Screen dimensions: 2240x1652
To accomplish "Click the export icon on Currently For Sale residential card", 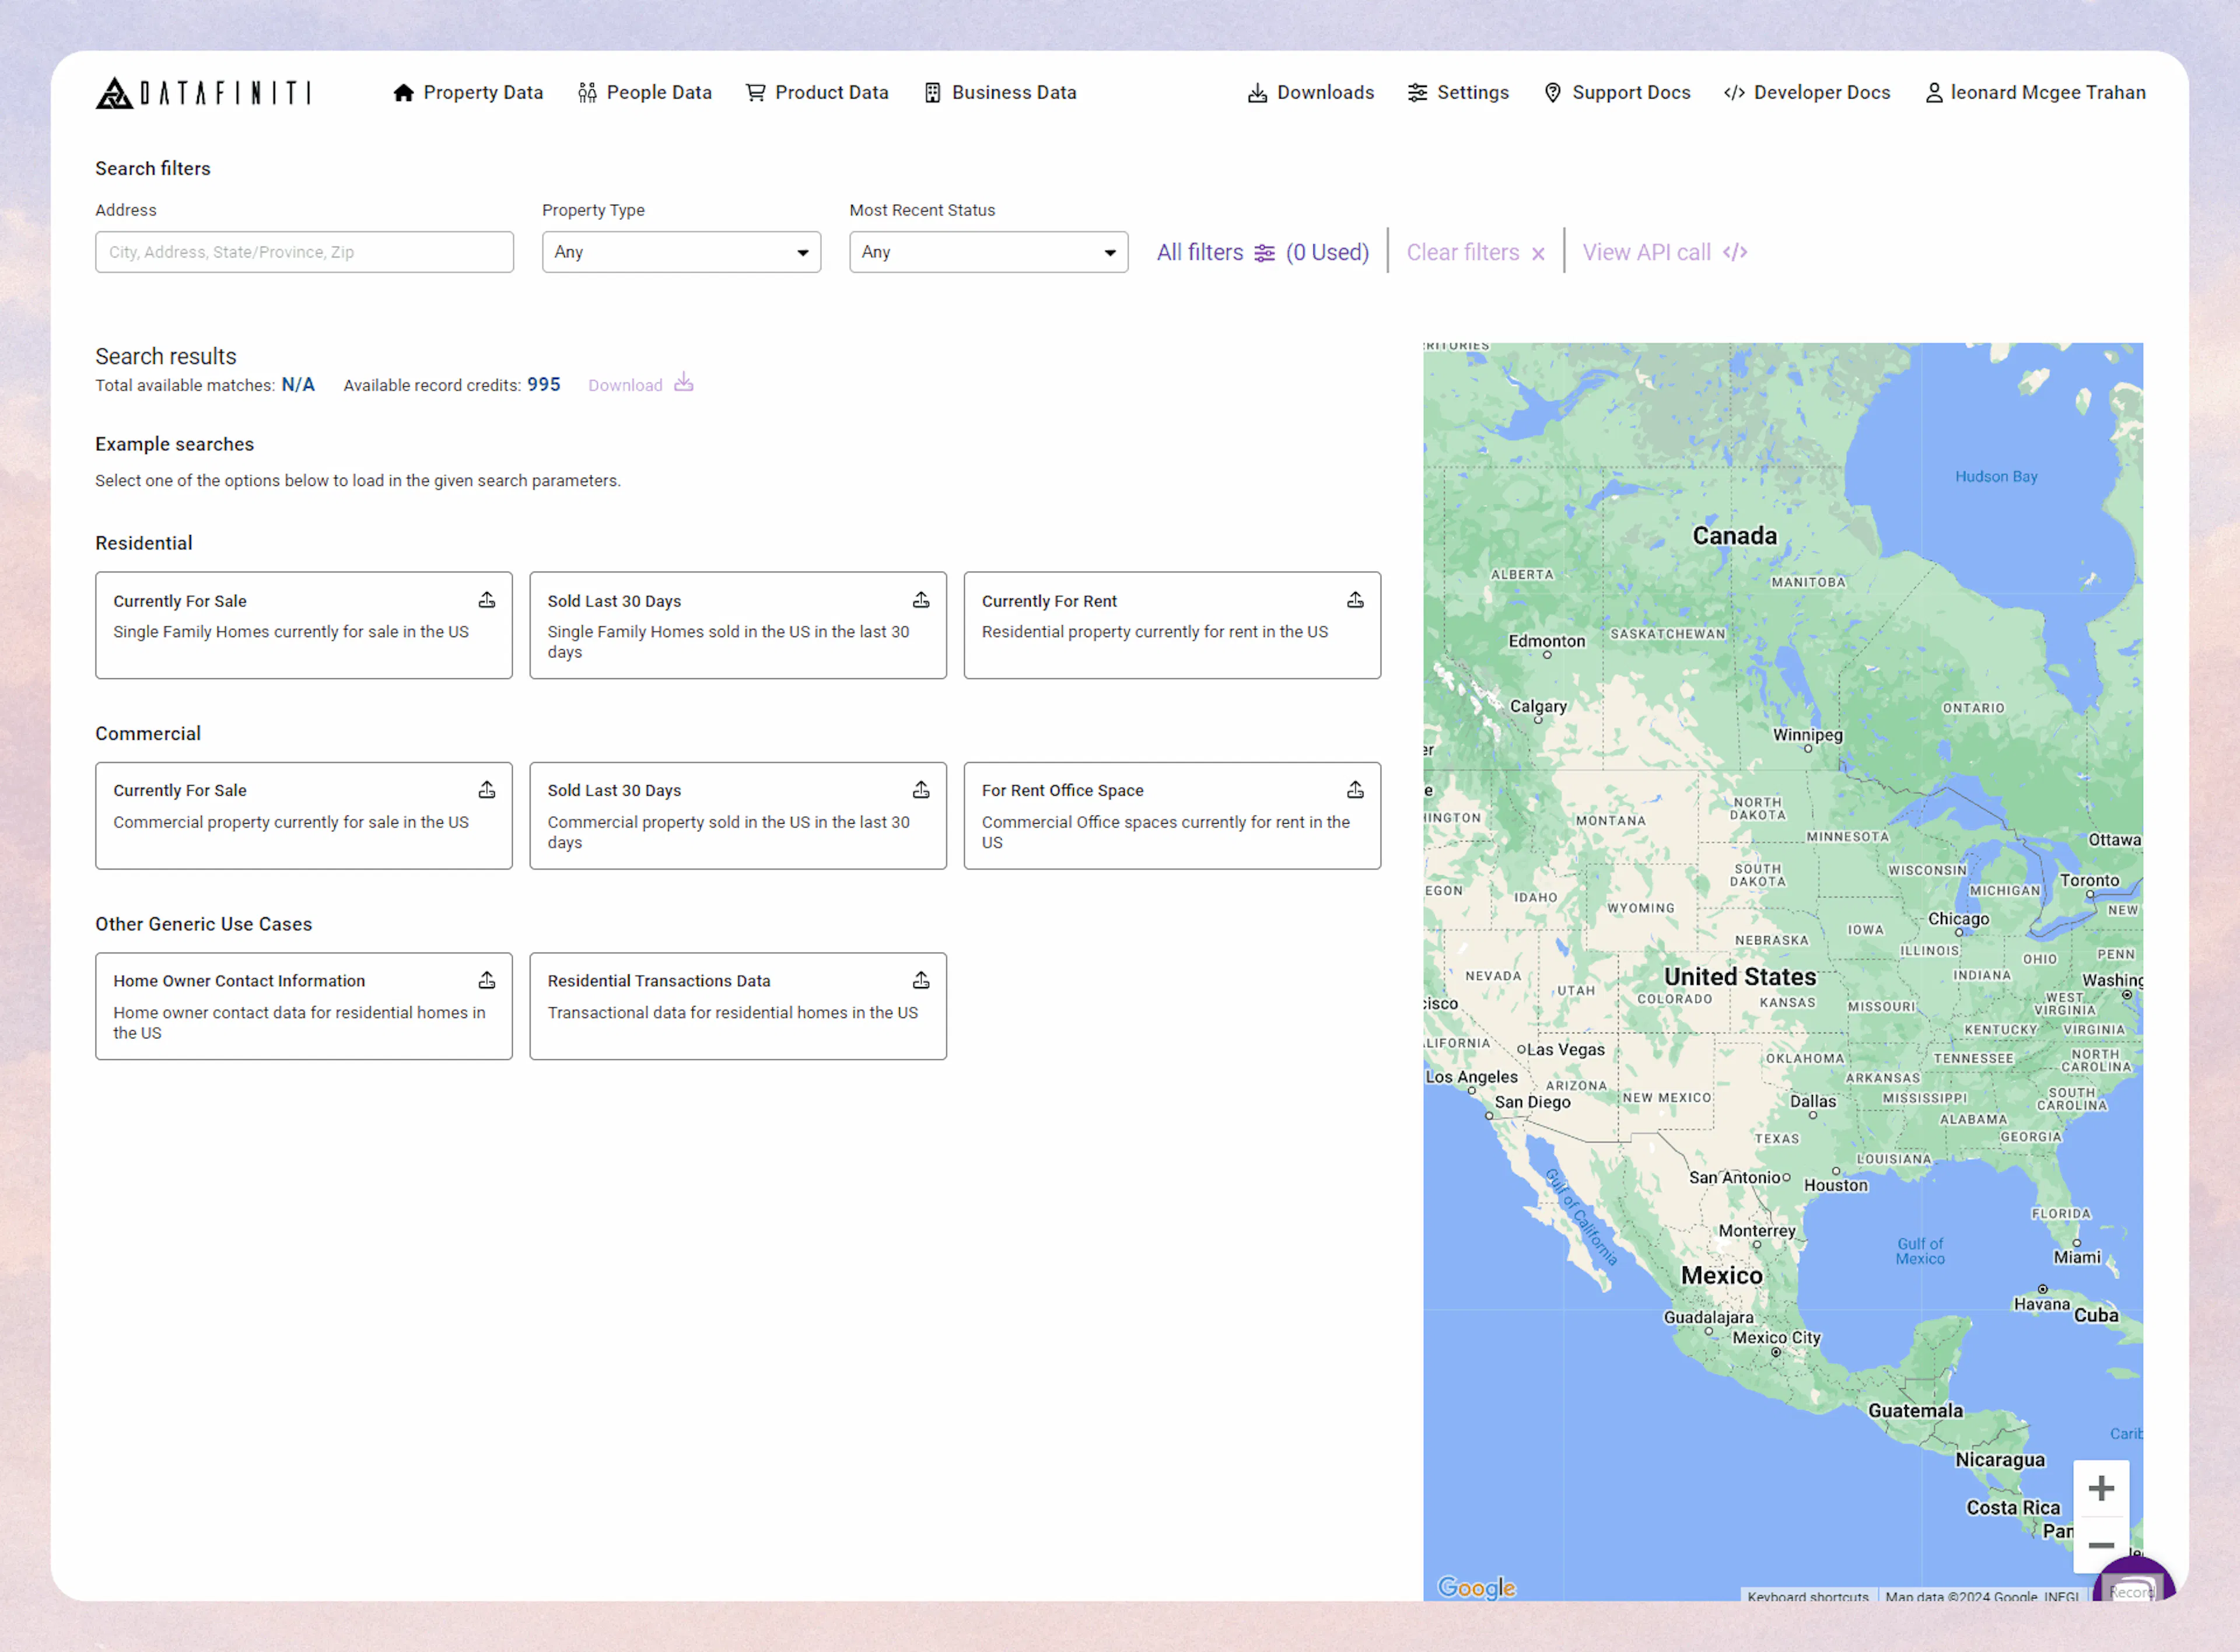I will 487,599.
